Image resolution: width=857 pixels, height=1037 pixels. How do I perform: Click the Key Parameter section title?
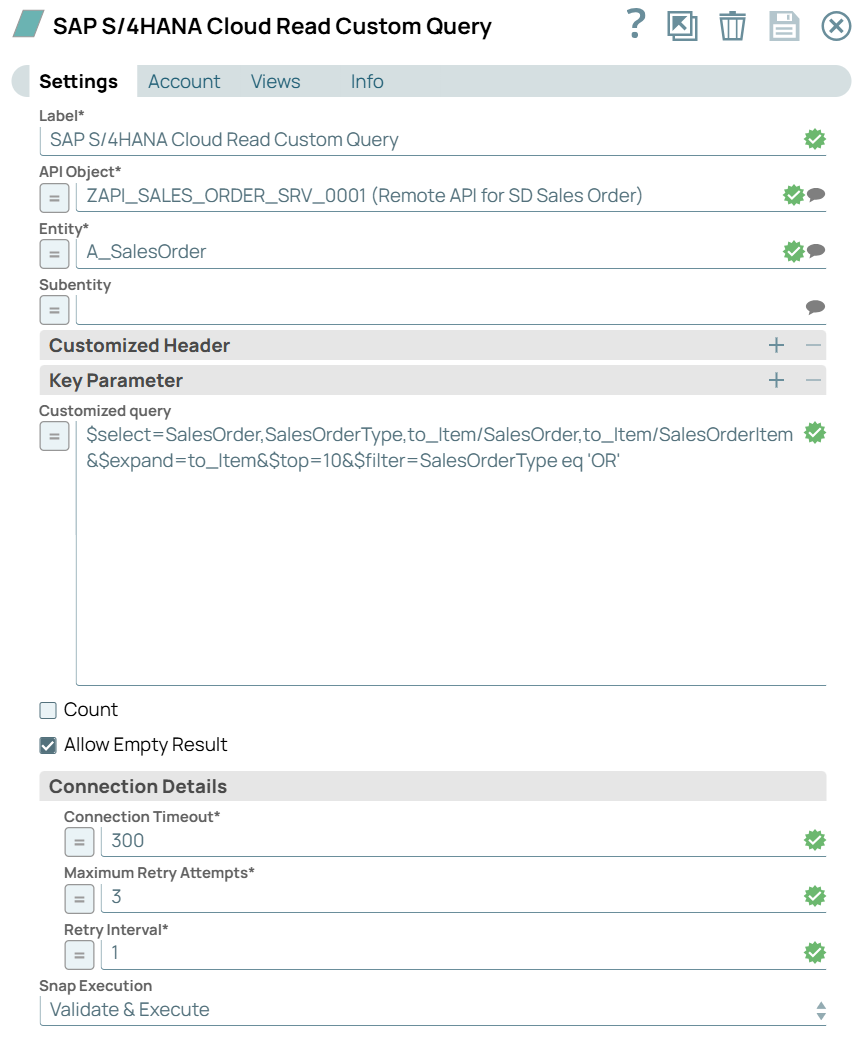tap(116, 380)
